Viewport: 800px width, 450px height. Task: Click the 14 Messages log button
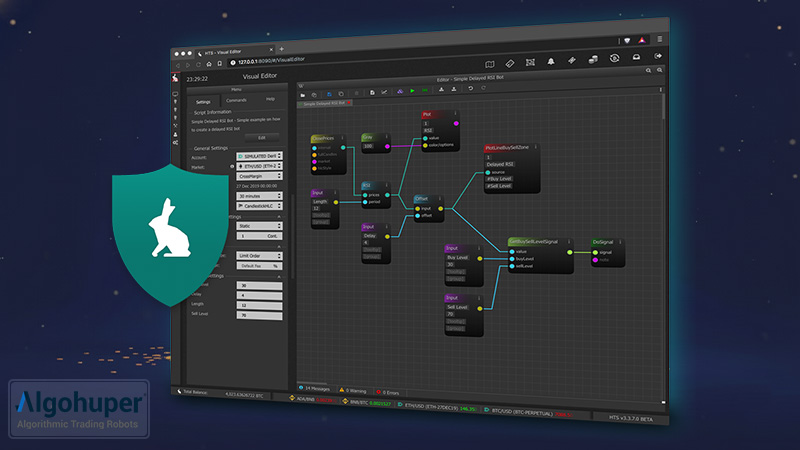pos(317,388)
